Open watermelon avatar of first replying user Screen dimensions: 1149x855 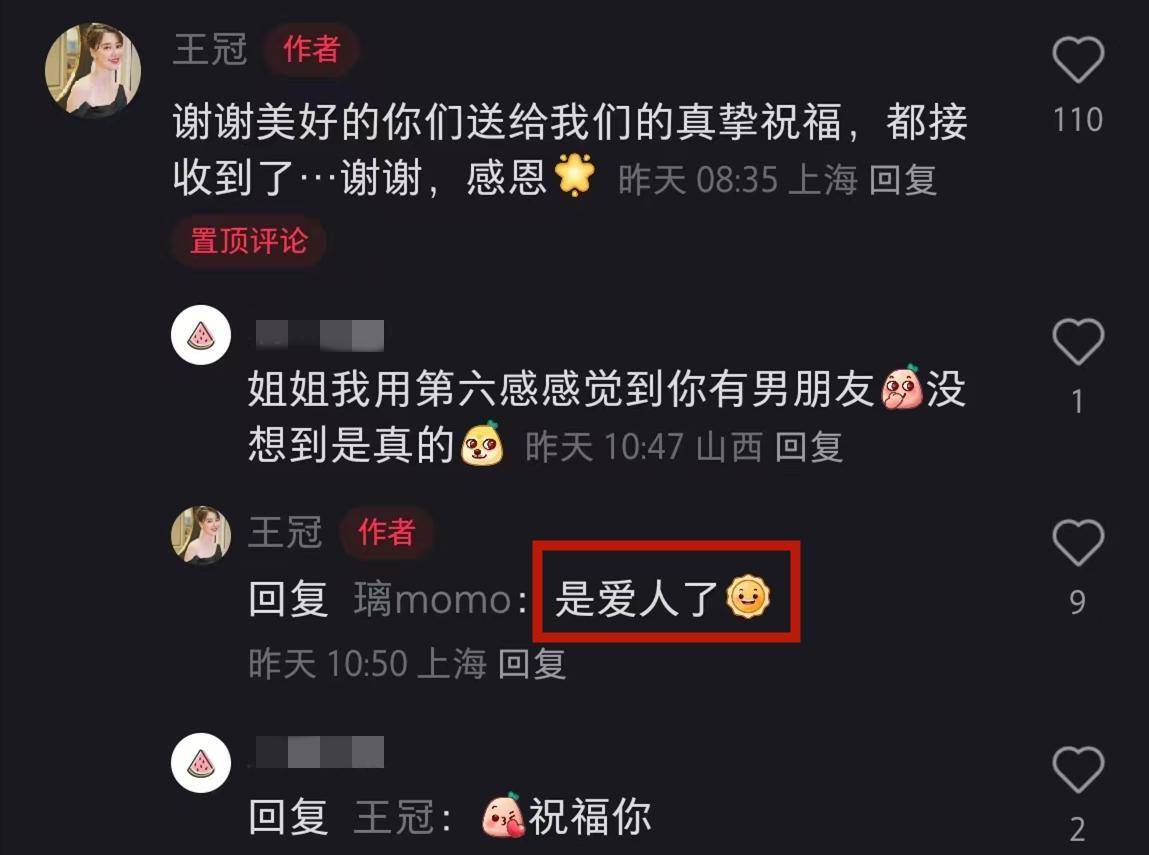[201, 335]
